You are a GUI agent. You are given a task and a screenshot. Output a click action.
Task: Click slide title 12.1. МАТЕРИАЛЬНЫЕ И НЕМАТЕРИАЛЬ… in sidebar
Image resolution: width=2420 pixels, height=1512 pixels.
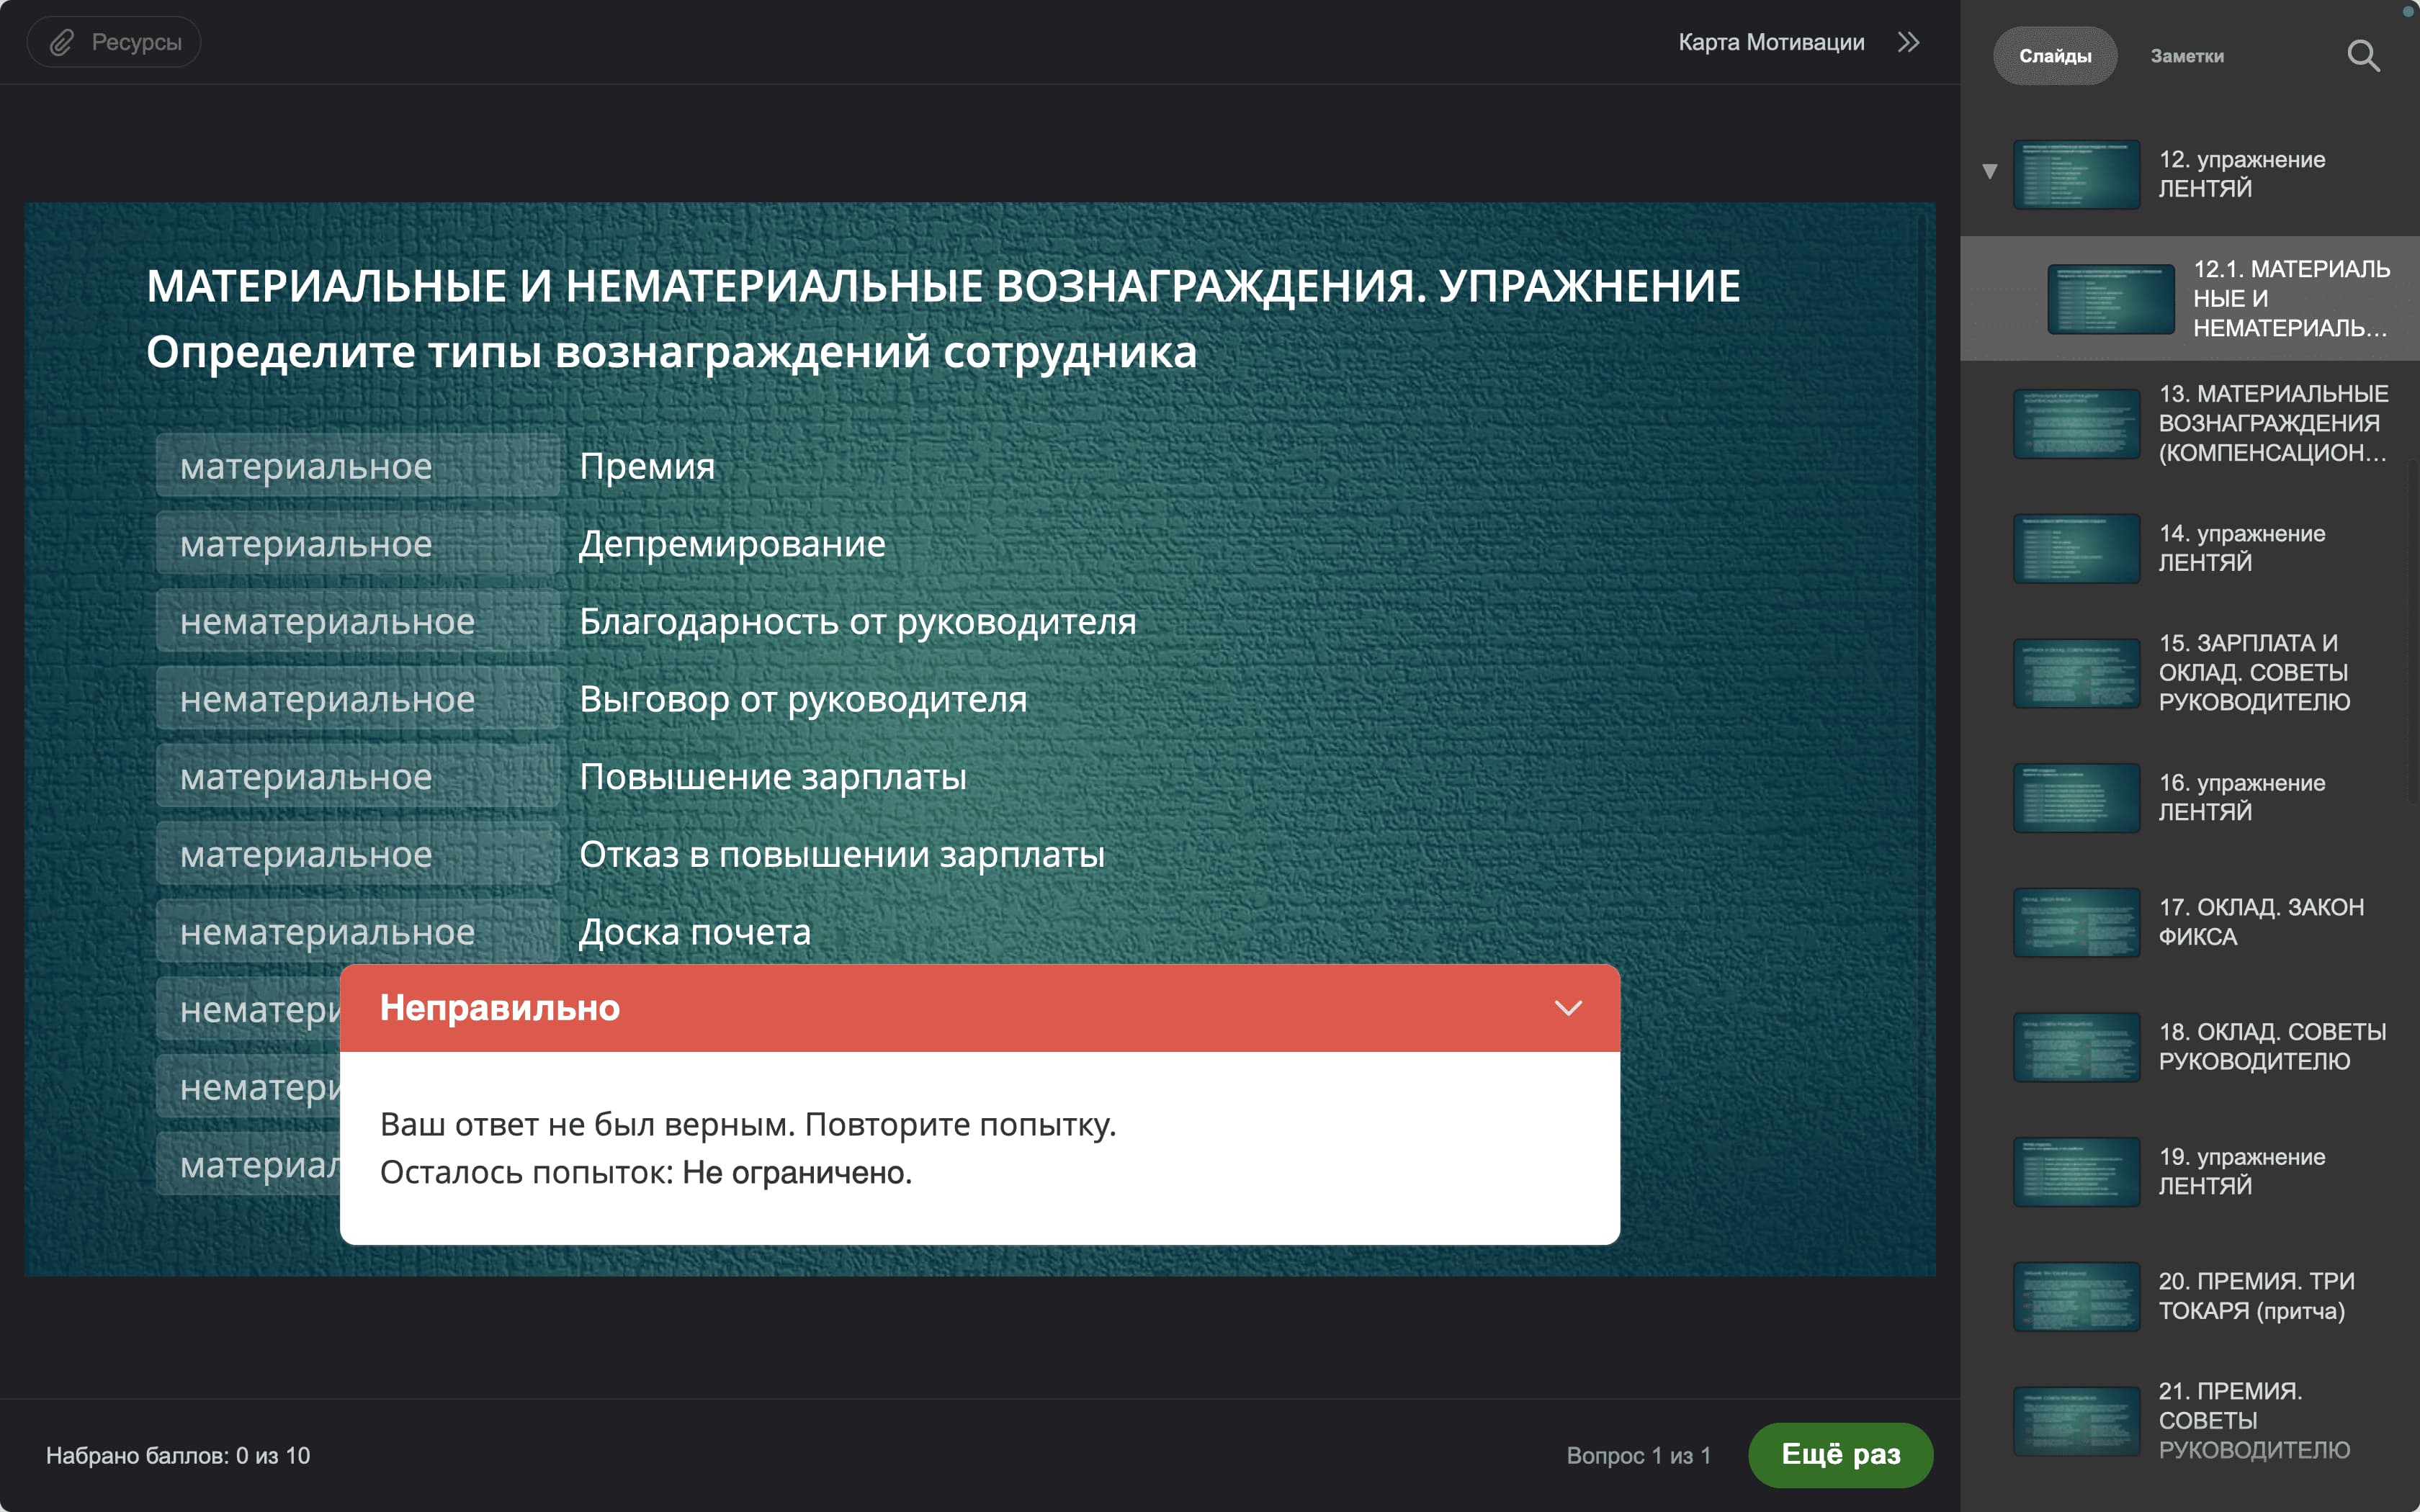2291,299
